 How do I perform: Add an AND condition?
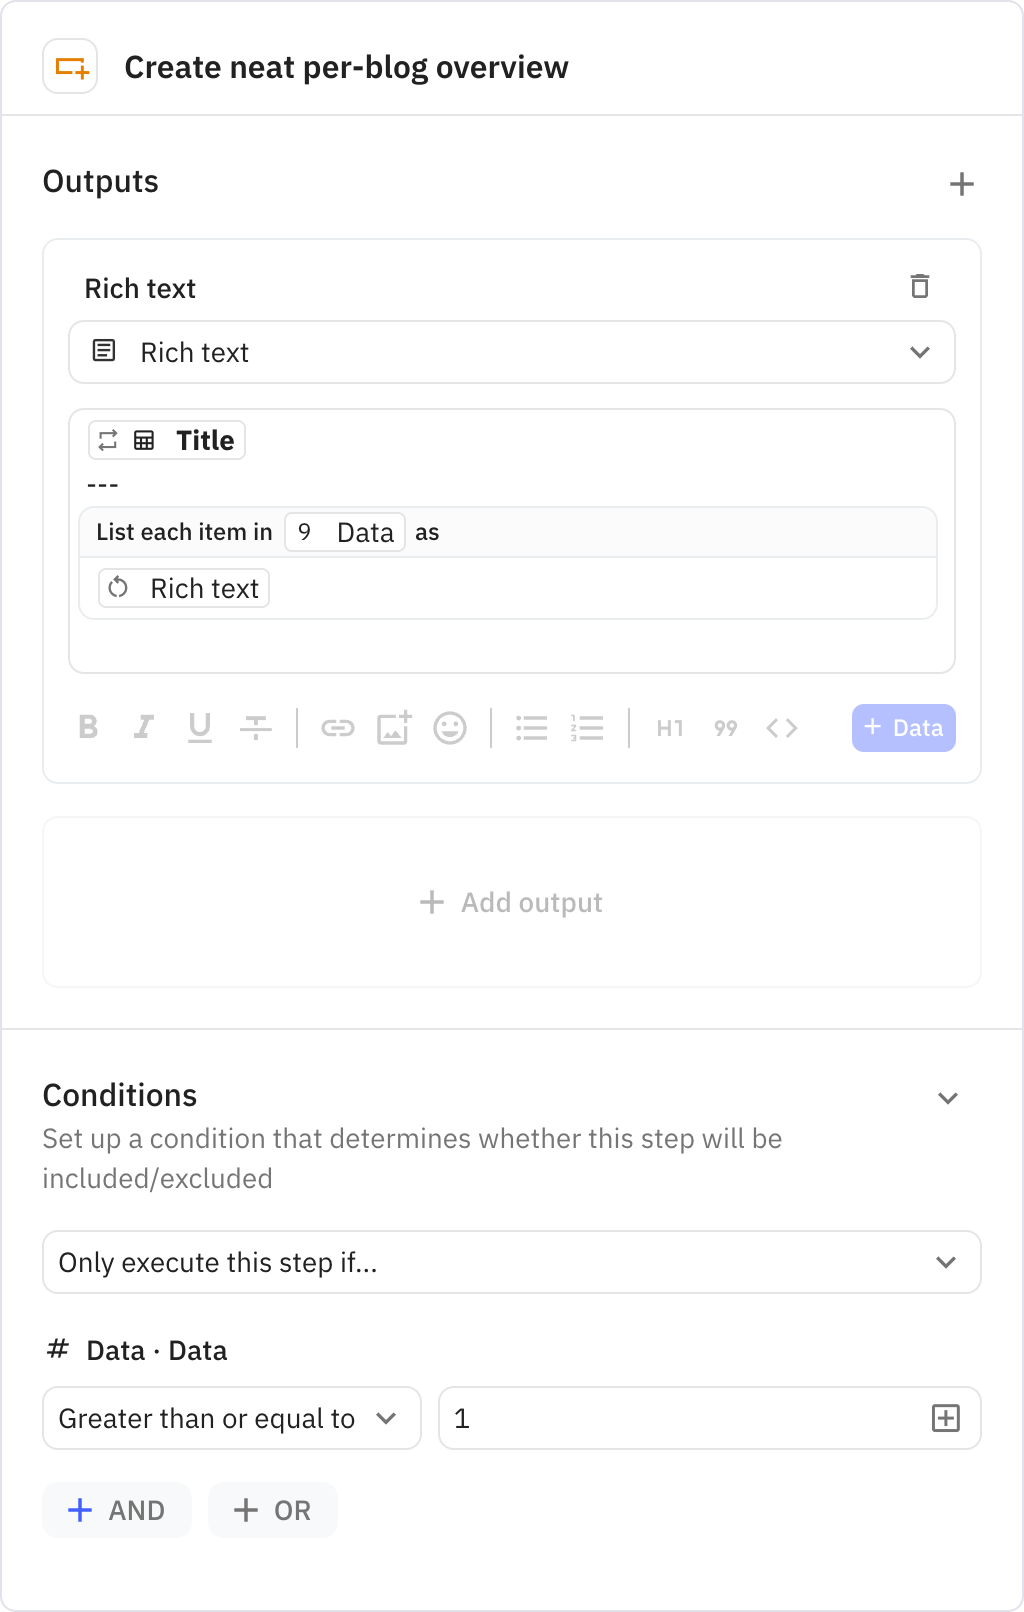[x=116, y=1510]
